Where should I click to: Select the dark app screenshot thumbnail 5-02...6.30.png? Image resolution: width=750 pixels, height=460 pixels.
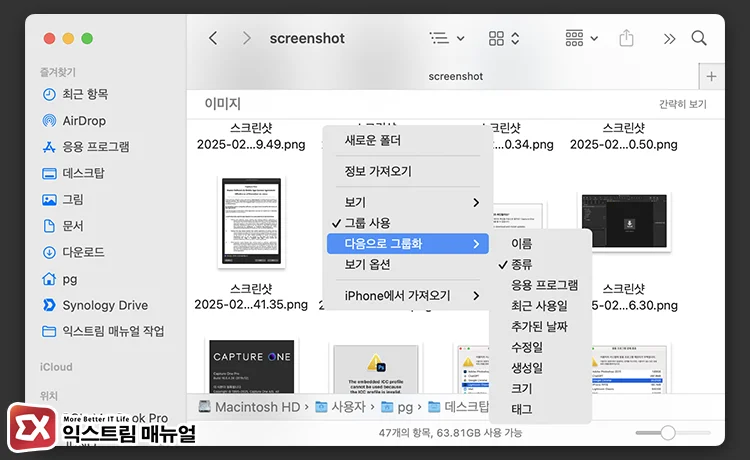point(624,221)
